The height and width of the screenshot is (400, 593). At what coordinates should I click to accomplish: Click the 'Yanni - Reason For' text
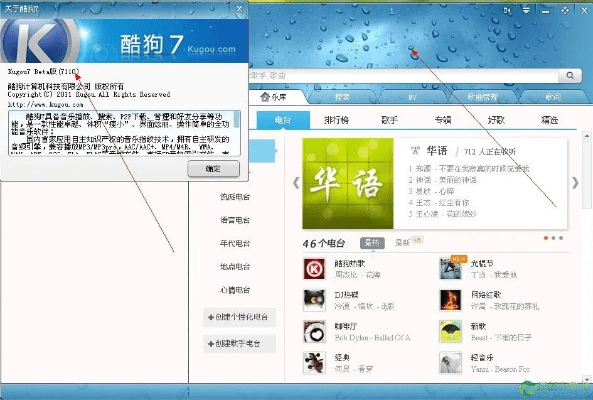click(500, 369)
